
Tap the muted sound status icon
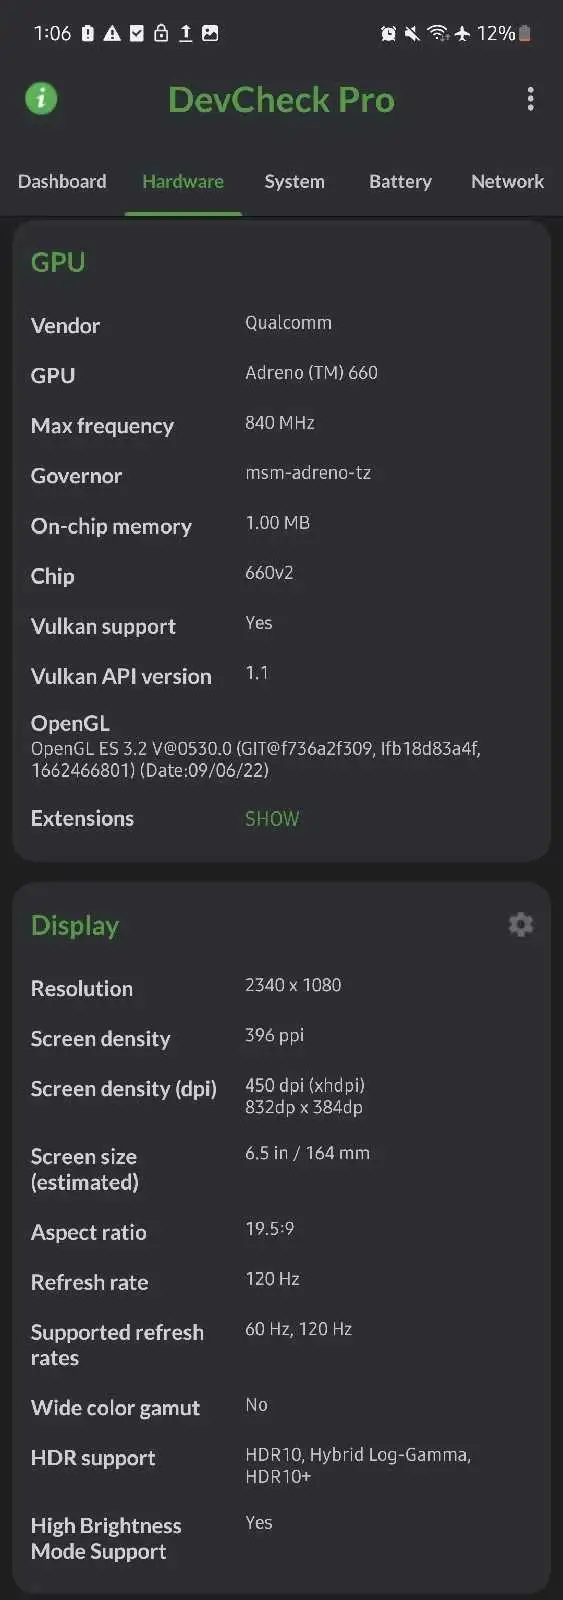[412, 34]
